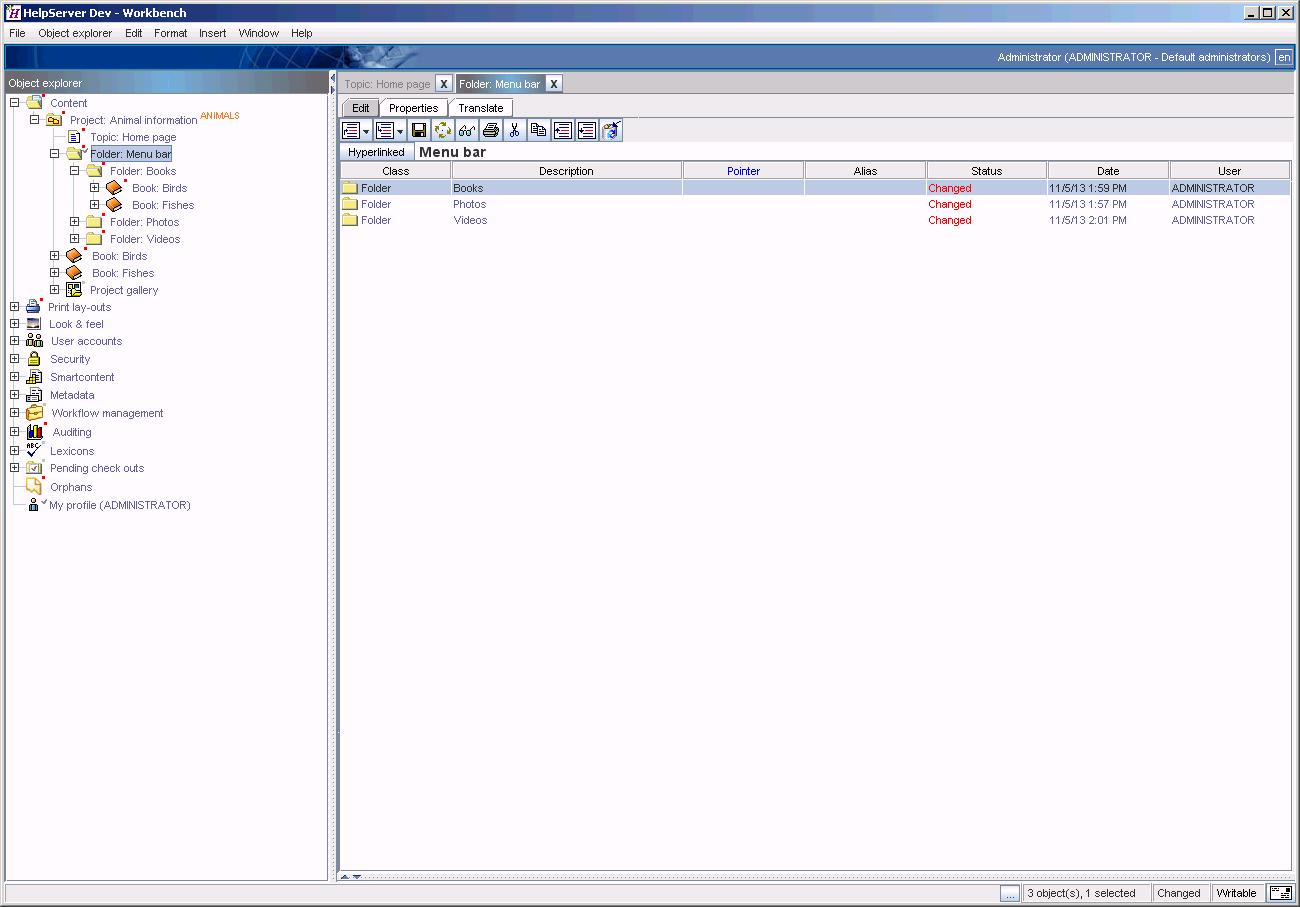Click the Save (floppy disk) toolbar icon
The height and width of the screenshot is (907, 1300).
[x=419, y=130]
